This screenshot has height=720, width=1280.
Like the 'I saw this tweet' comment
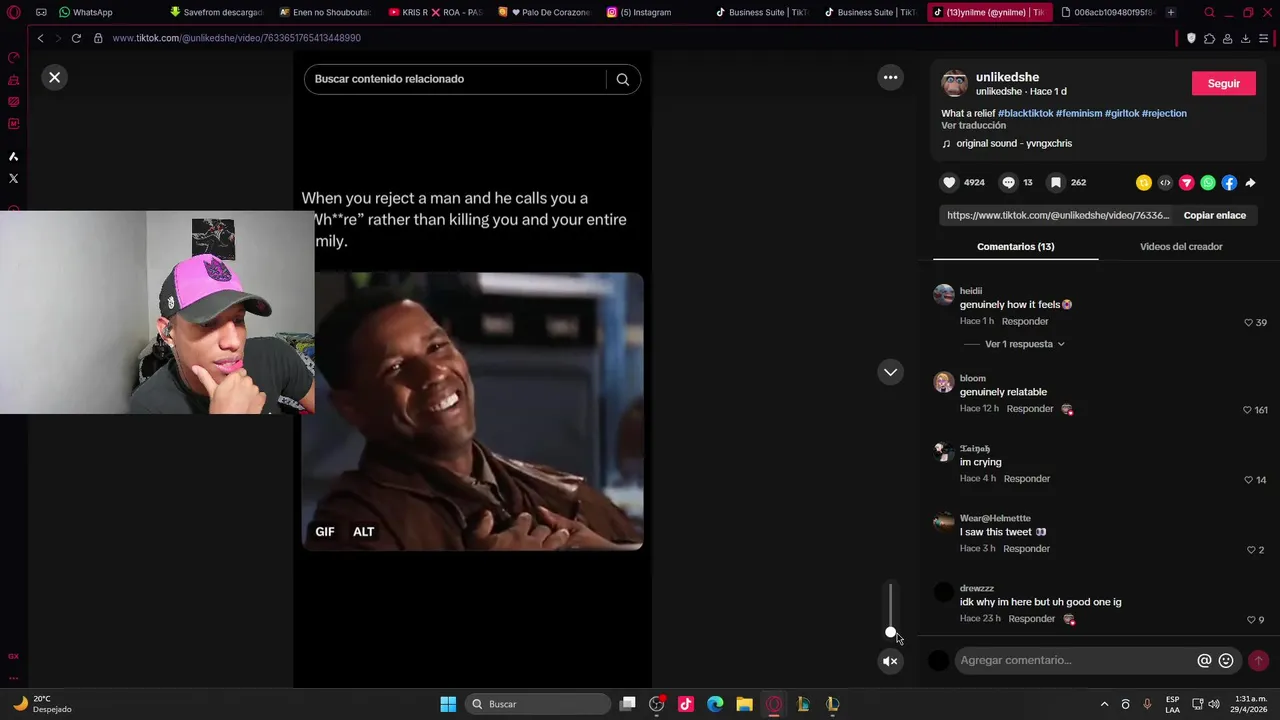click(x=1251, y=550)
